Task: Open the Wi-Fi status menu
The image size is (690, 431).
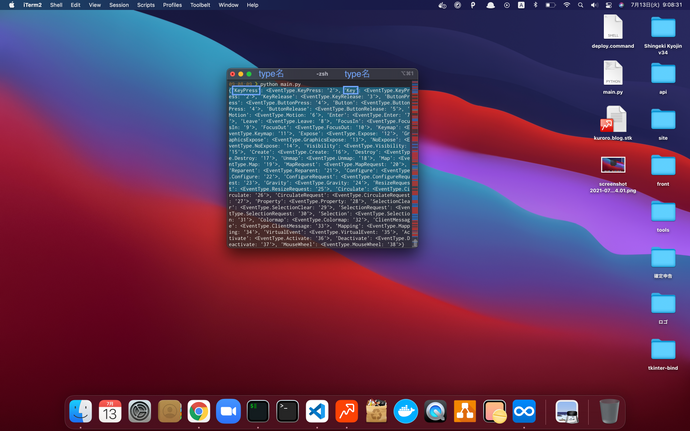Action: (567, 5)
